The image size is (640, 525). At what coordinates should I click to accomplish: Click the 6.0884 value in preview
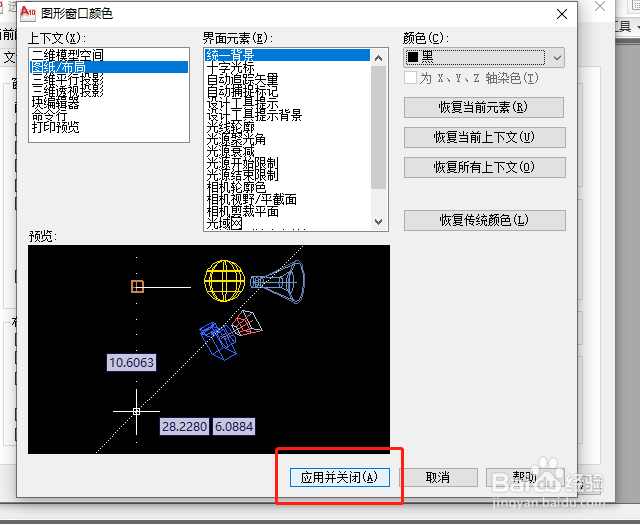pyautogui.click(x=234, y=427)
